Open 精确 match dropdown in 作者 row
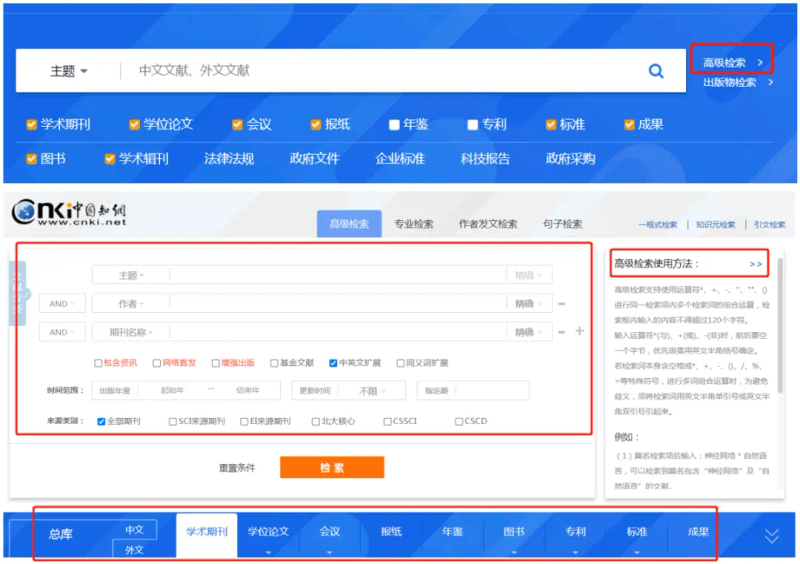 (529, 304)
